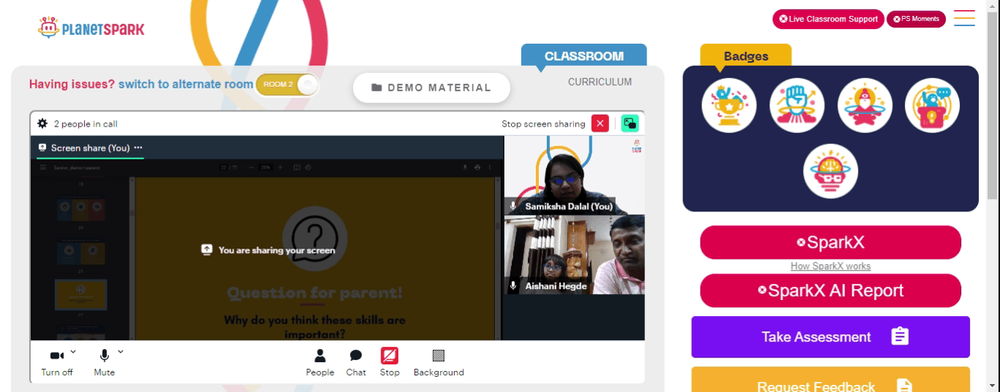Viewport: 1000px width, 392px height.
Task: Open the Background effects option
Action: (x=439, y=362)
